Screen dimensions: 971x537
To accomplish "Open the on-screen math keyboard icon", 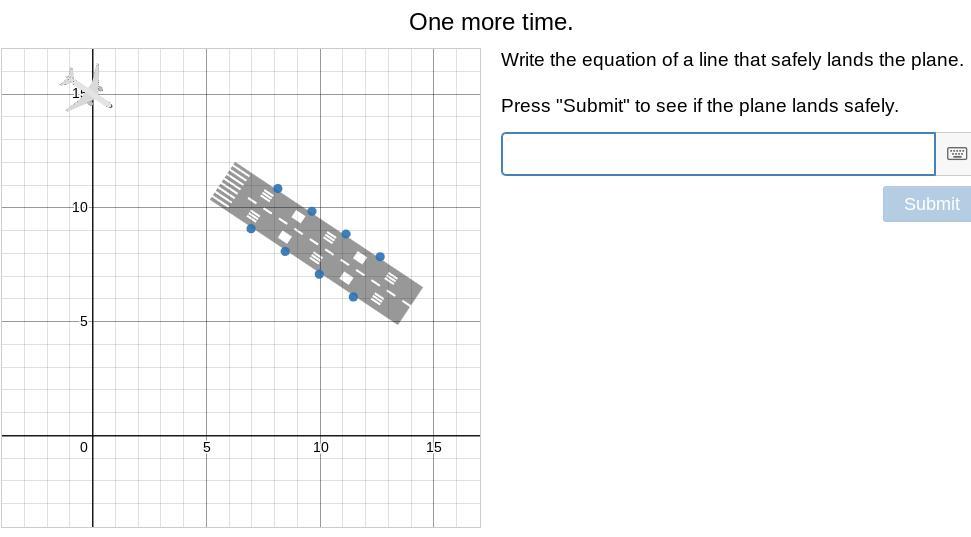I will point(956,154).
